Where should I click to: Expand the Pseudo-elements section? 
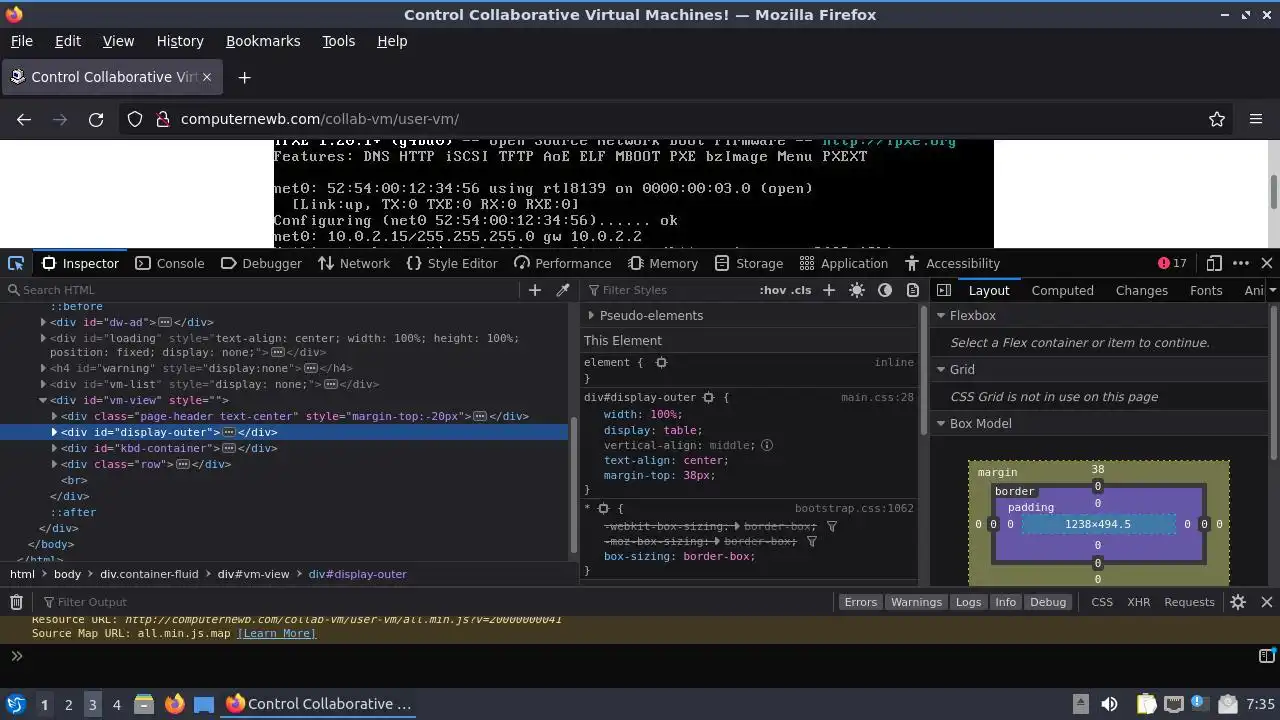[591, 315]
